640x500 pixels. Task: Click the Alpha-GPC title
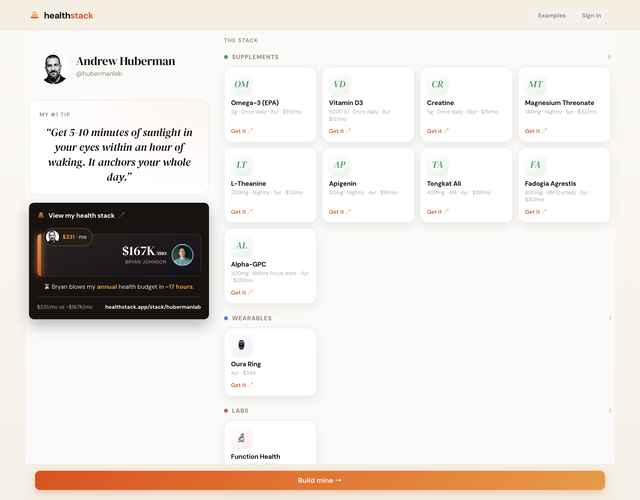click(x=248, y=264)
